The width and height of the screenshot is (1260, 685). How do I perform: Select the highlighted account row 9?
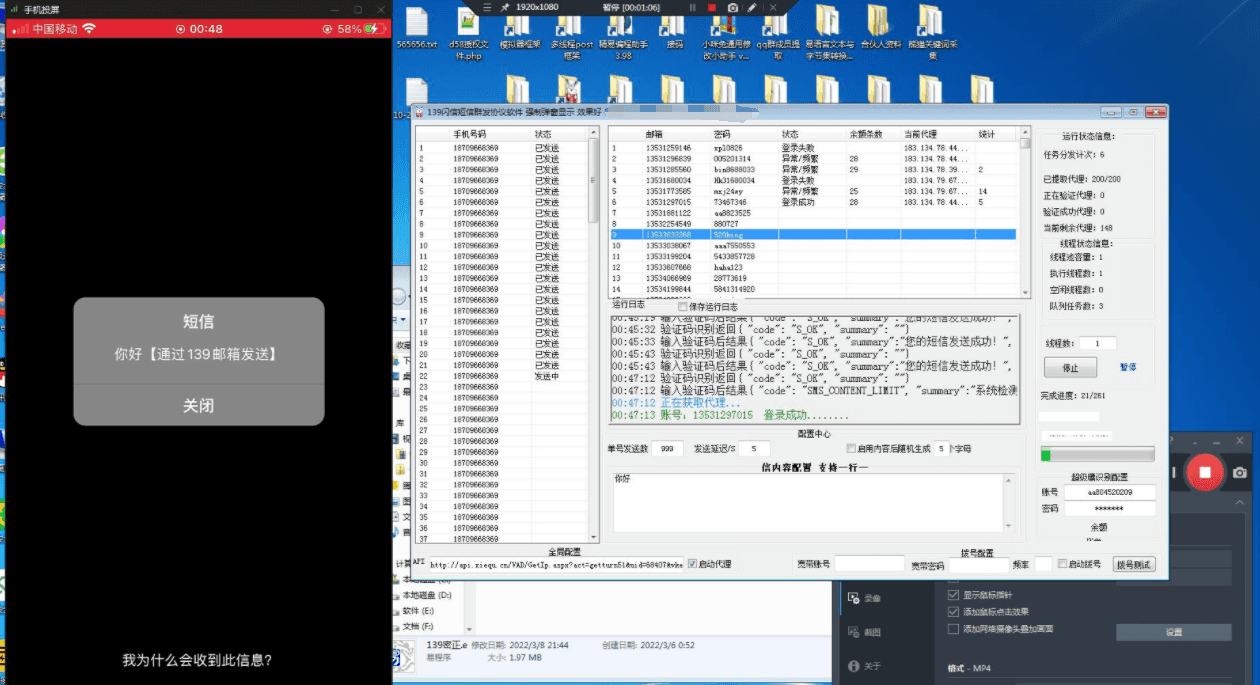click(x=813, y=235)
